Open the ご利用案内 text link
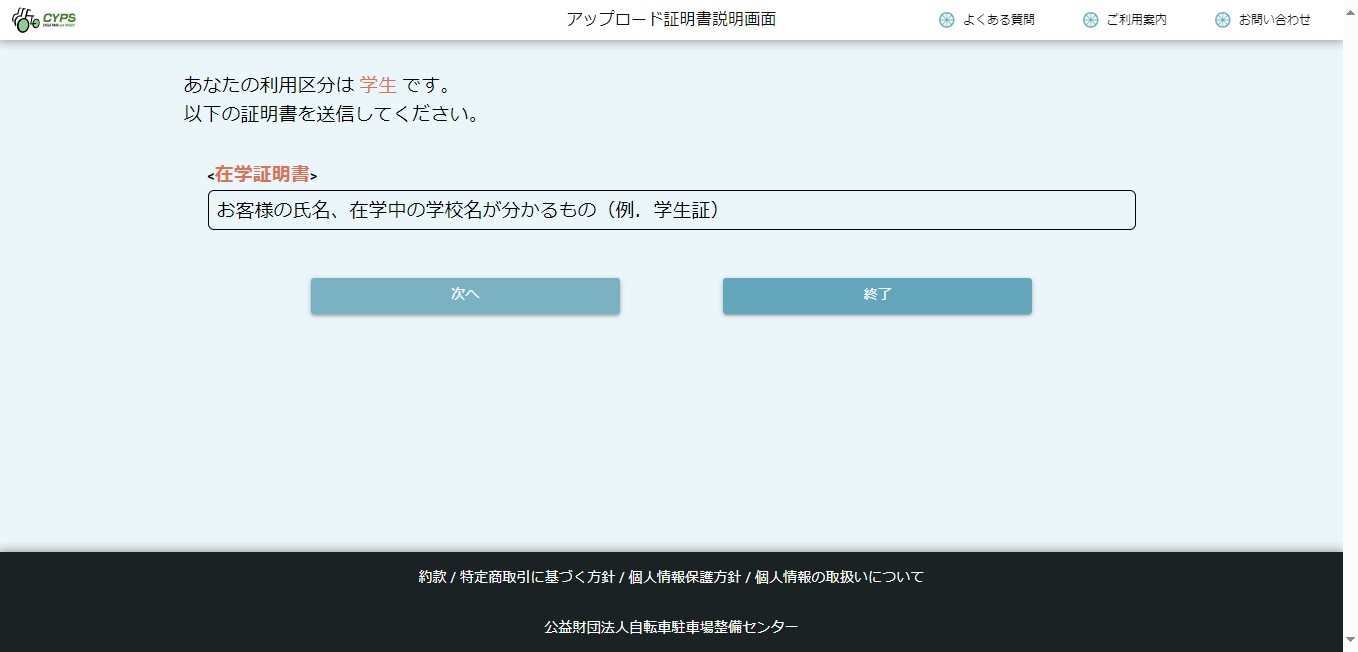The image size is (1358, 652). (1136, 20)
